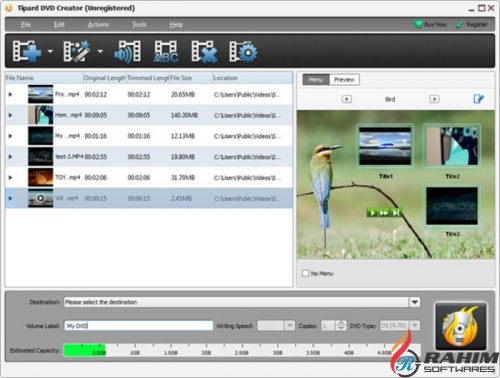Screen dimensions: 500x378
Task: Click the green fast-forward button in menu preview
Action: click(x=384, y=212)
